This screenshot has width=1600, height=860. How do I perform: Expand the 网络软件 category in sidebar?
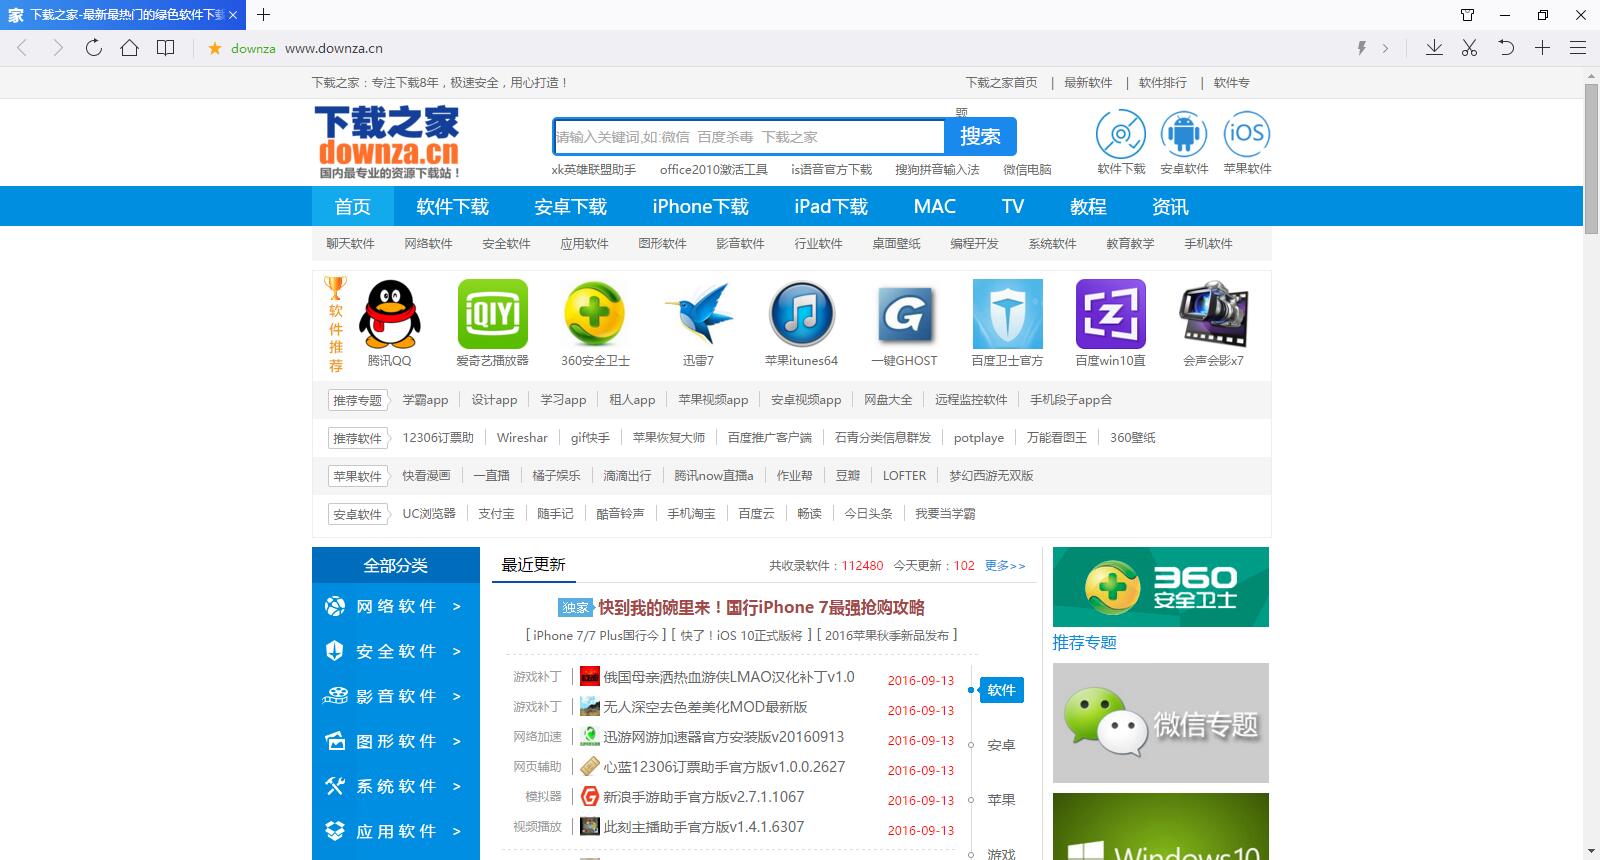(x=396, y=606)
